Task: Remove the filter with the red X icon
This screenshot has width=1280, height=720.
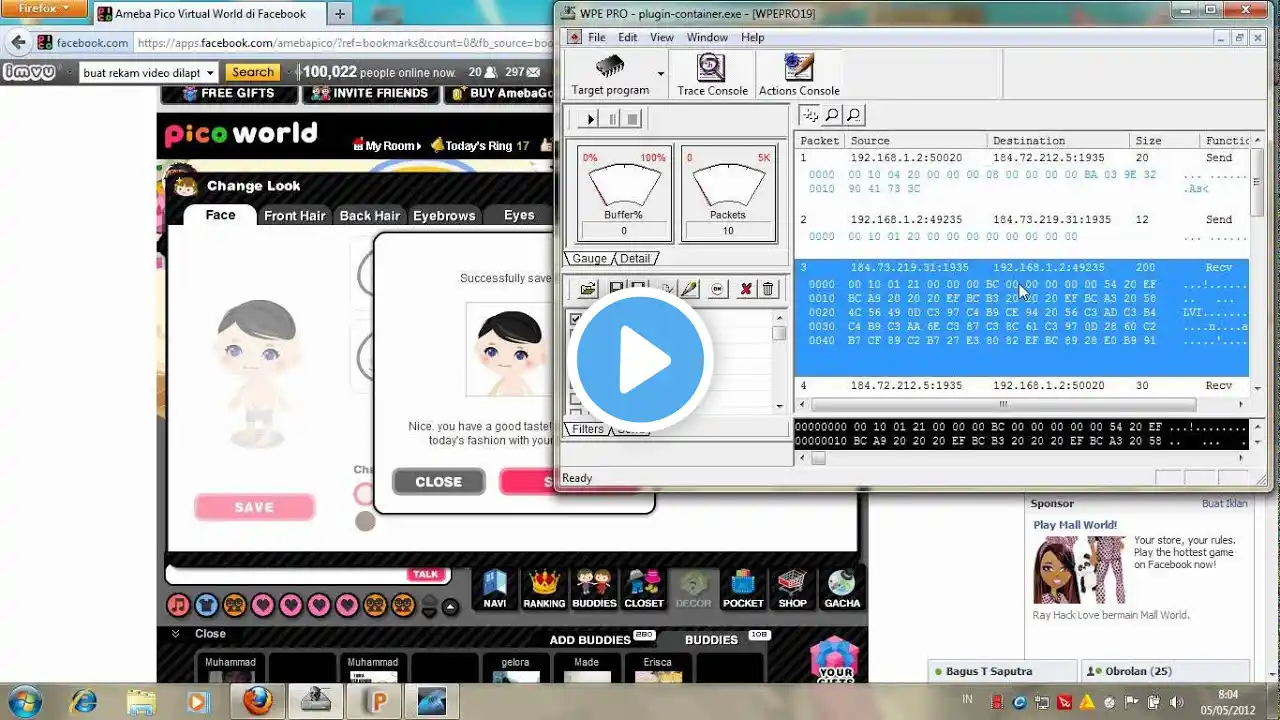Action: click(x=745, y=289)
